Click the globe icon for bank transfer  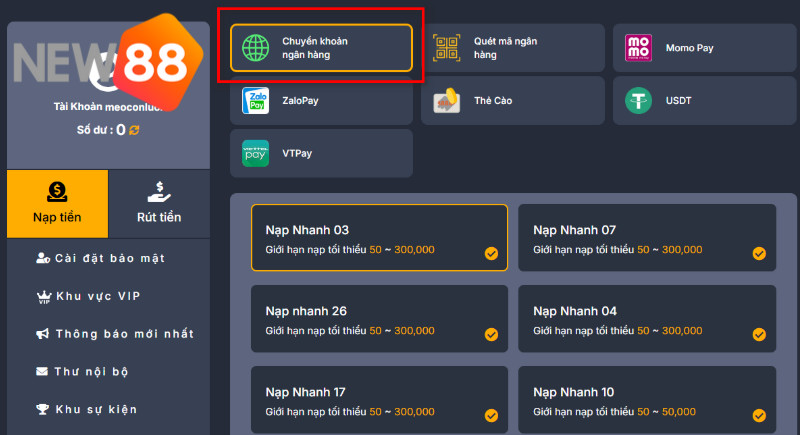click(256, 48)
